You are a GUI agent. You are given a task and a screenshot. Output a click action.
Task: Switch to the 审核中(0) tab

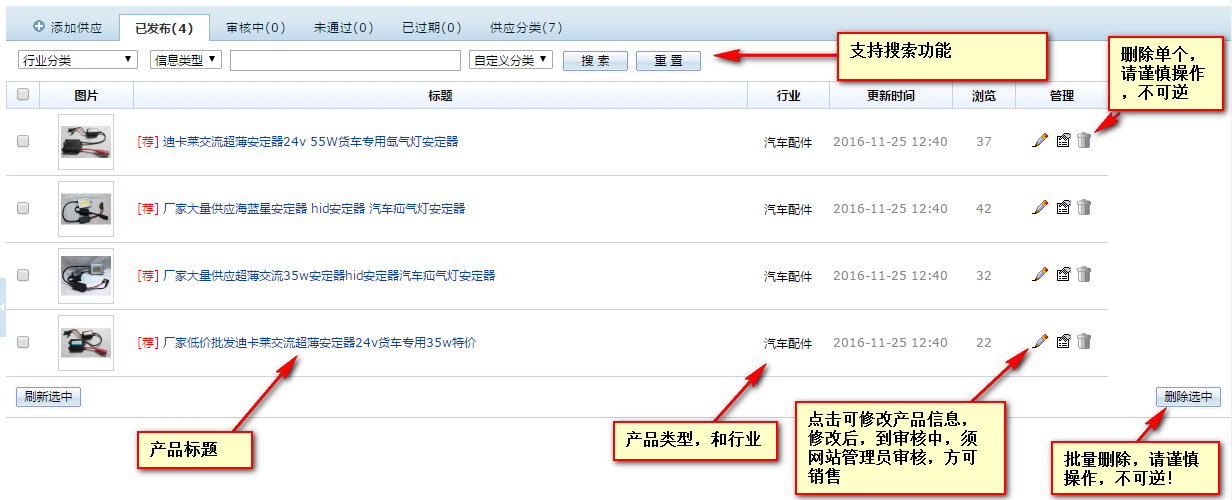click(255, 28)
